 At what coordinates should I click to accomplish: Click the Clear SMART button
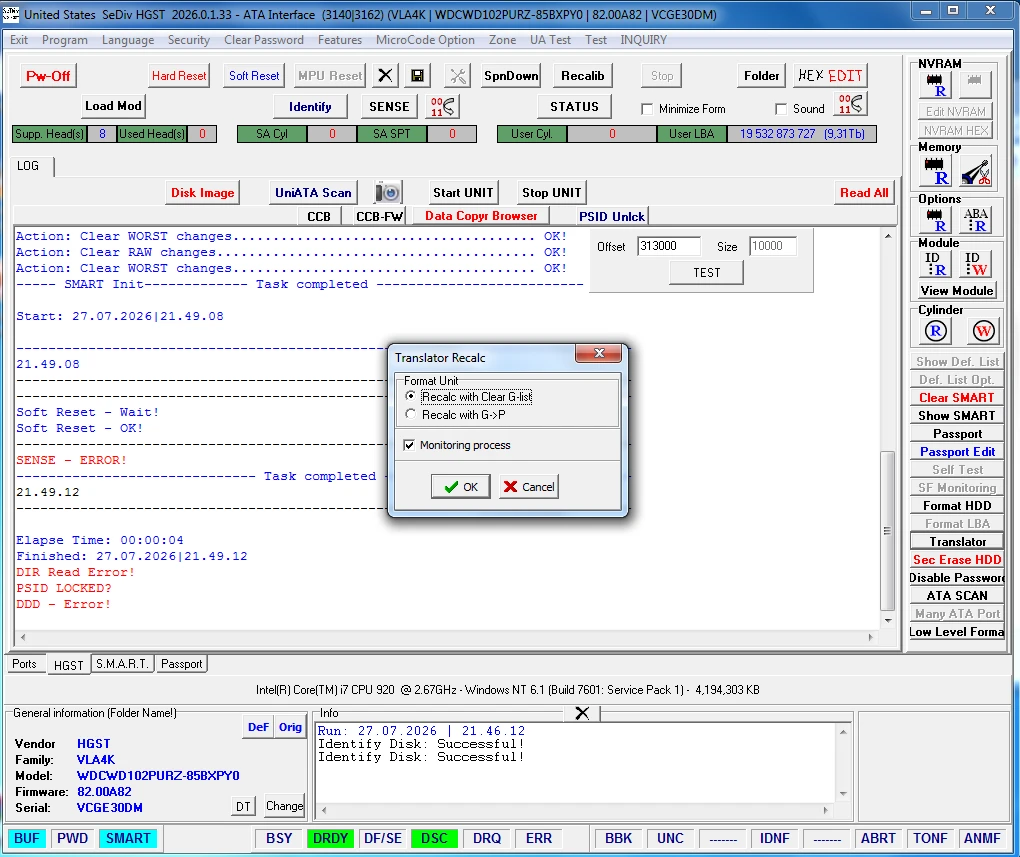956,398
